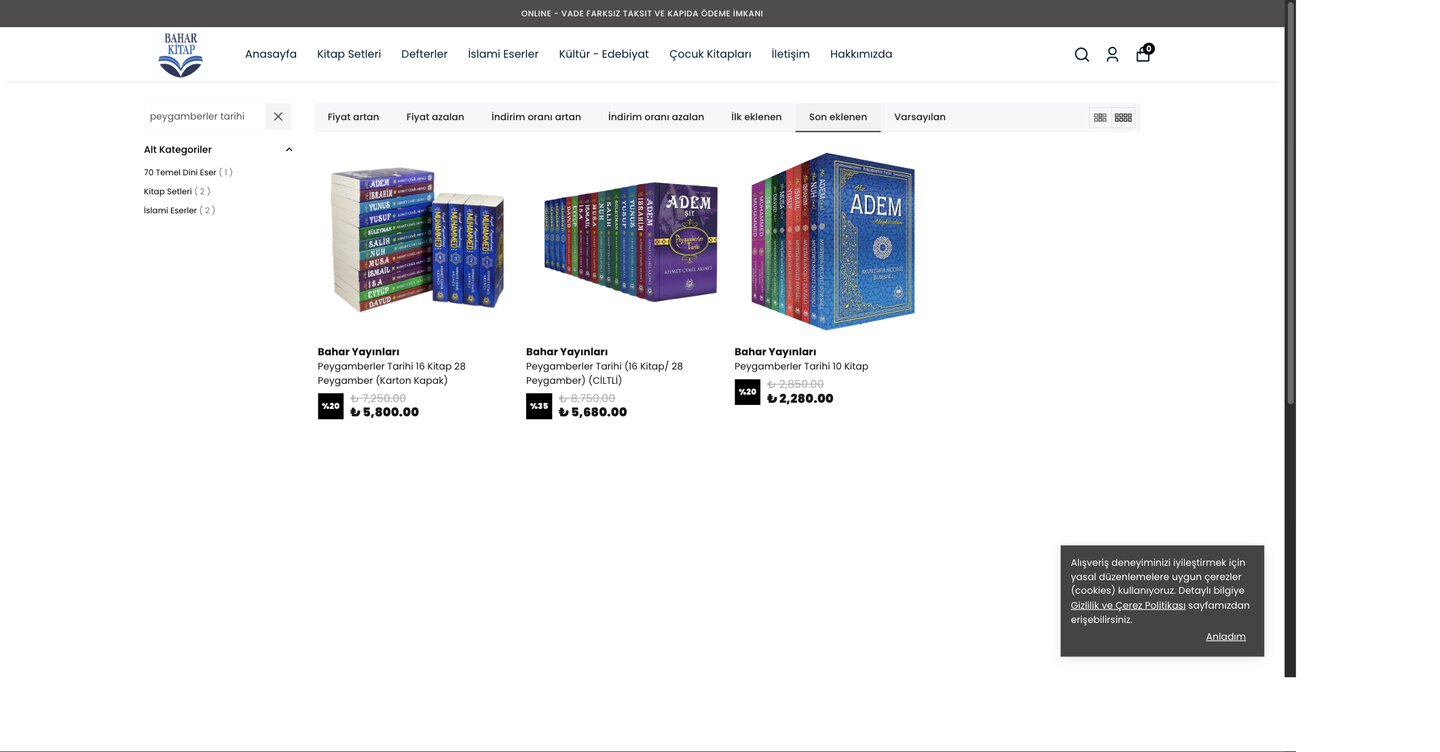Go to Anasayfa

pyautogui.click(x=271, y=54)
